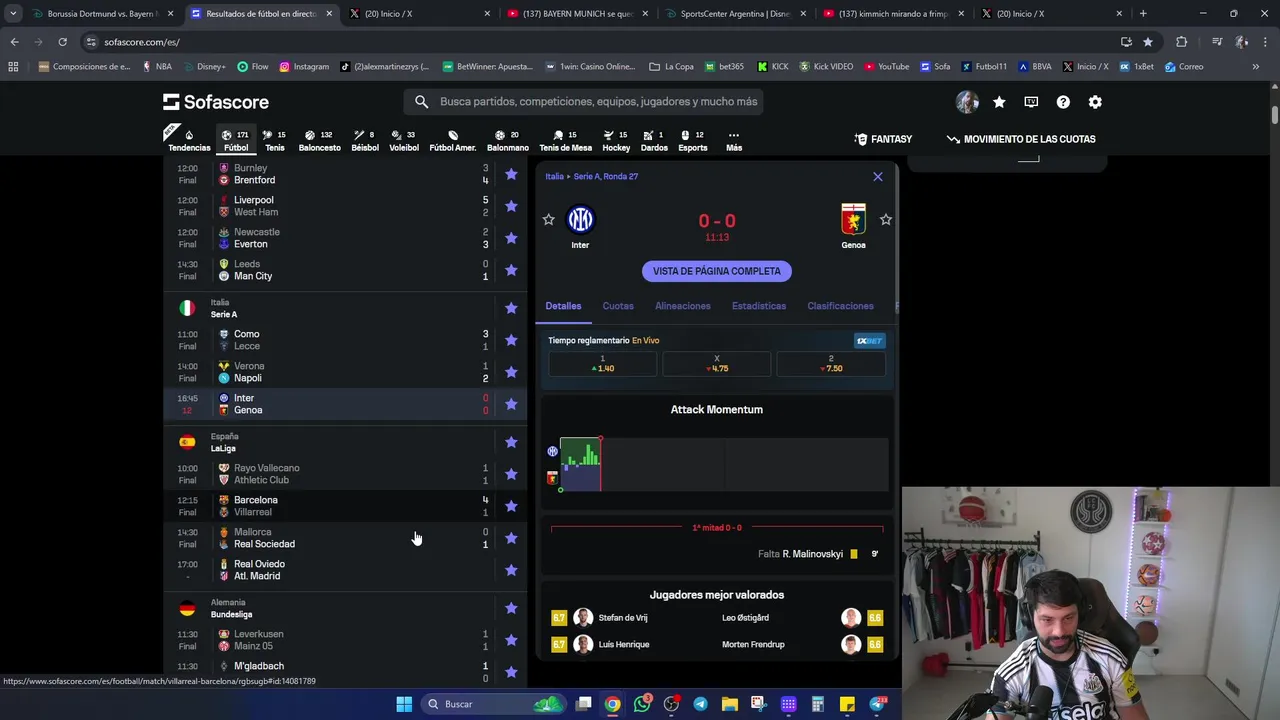The height and width of the screenshot is (720, 1280).
Task: Select the Hockey sport icon
Action: (616, 140)
